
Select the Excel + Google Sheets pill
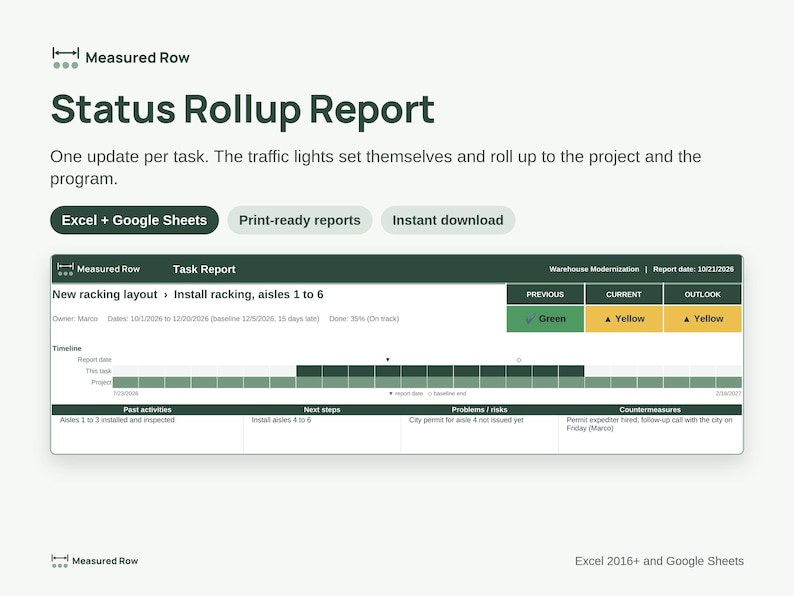pyautogui.click(x=134, y=220)
